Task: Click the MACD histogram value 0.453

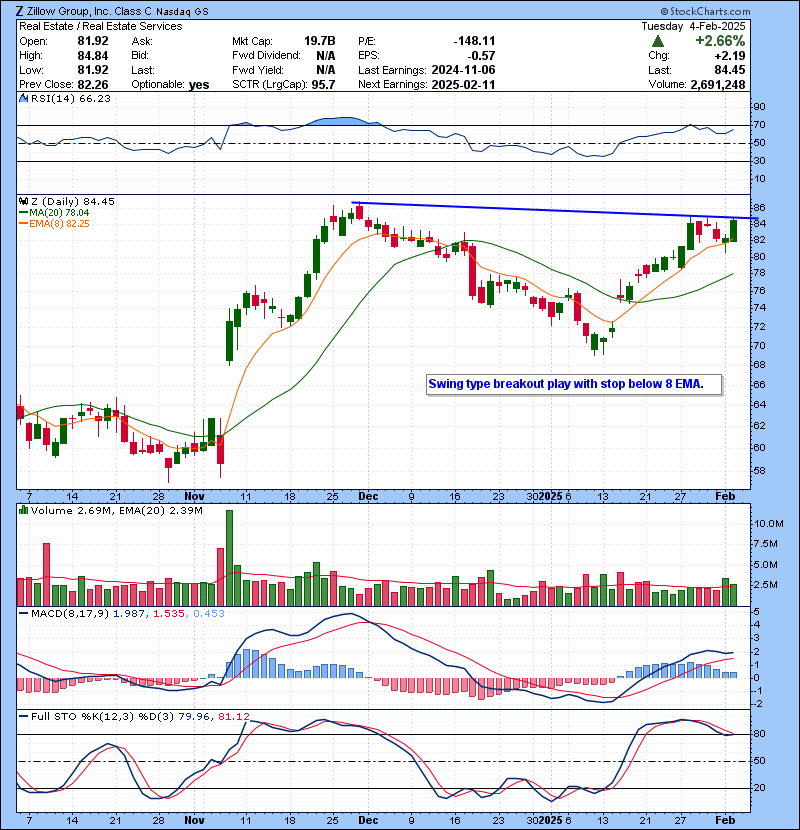Action: (x=209, y=614)
